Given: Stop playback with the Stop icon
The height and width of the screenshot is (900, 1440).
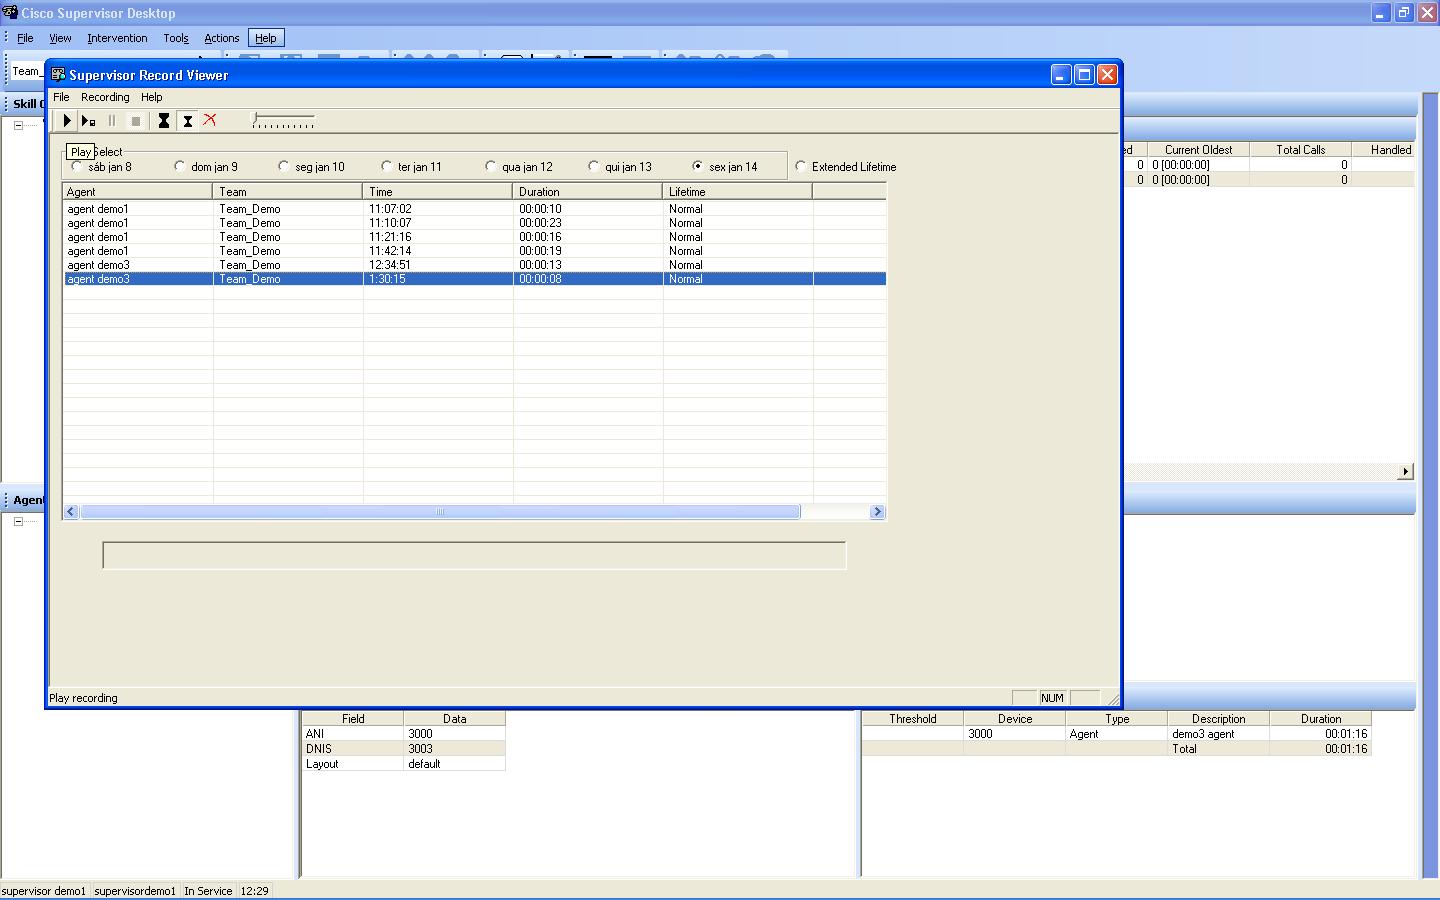Looking at the screenshot, I should pyautogui.click(x=136, y=121).
